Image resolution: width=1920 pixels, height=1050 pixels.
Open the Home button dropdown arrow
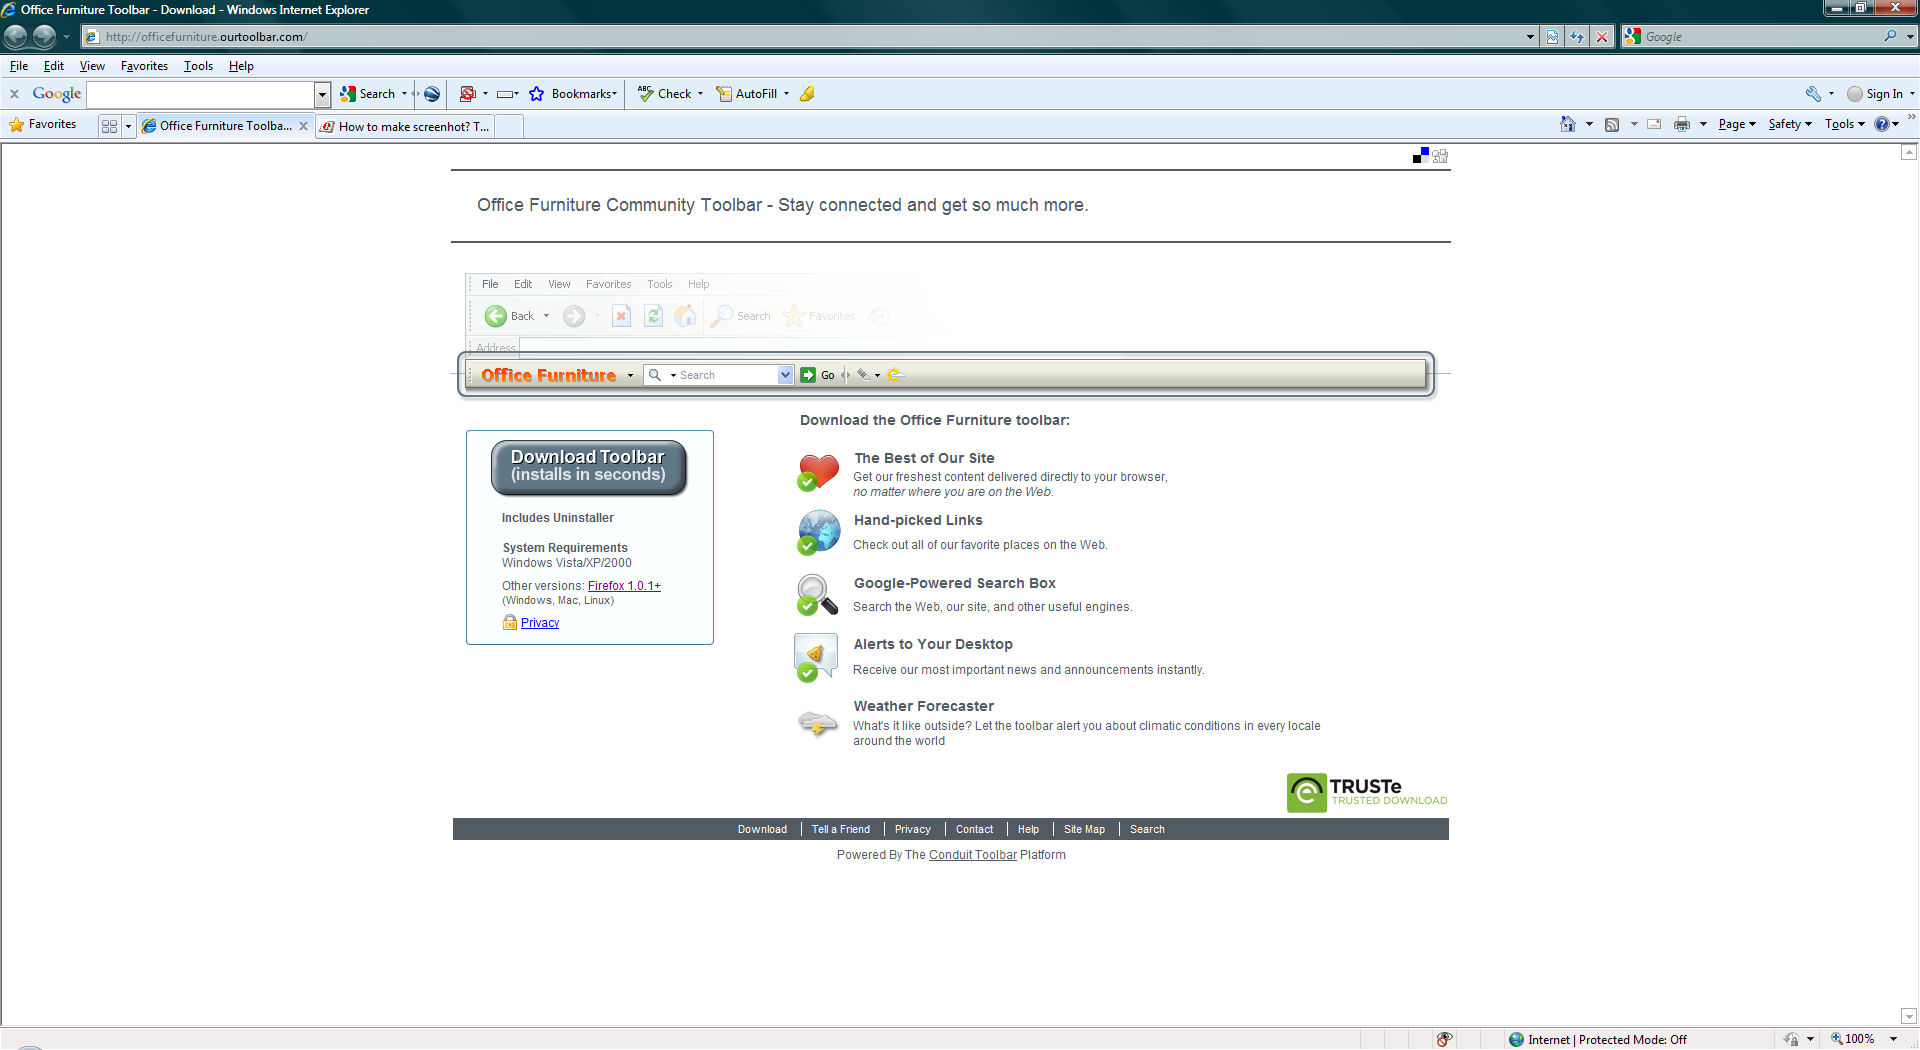click(x=1589, y=124)
